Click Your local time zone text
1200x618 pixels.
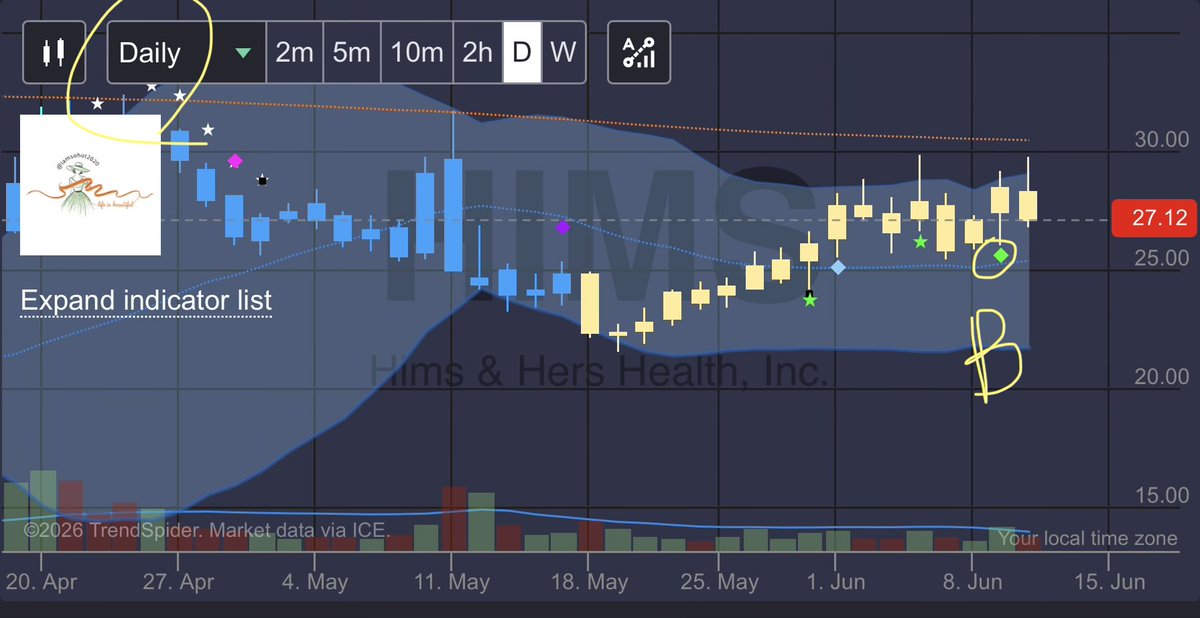point(1087,538)
